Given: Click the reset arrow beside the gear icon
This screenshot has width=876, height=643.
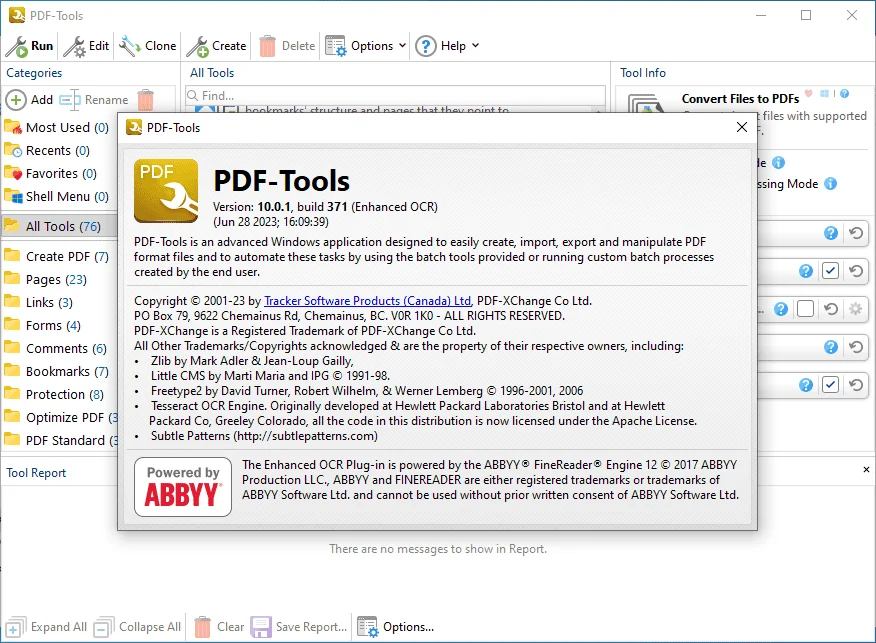Looking at the screenshot, I should point(831,309).
